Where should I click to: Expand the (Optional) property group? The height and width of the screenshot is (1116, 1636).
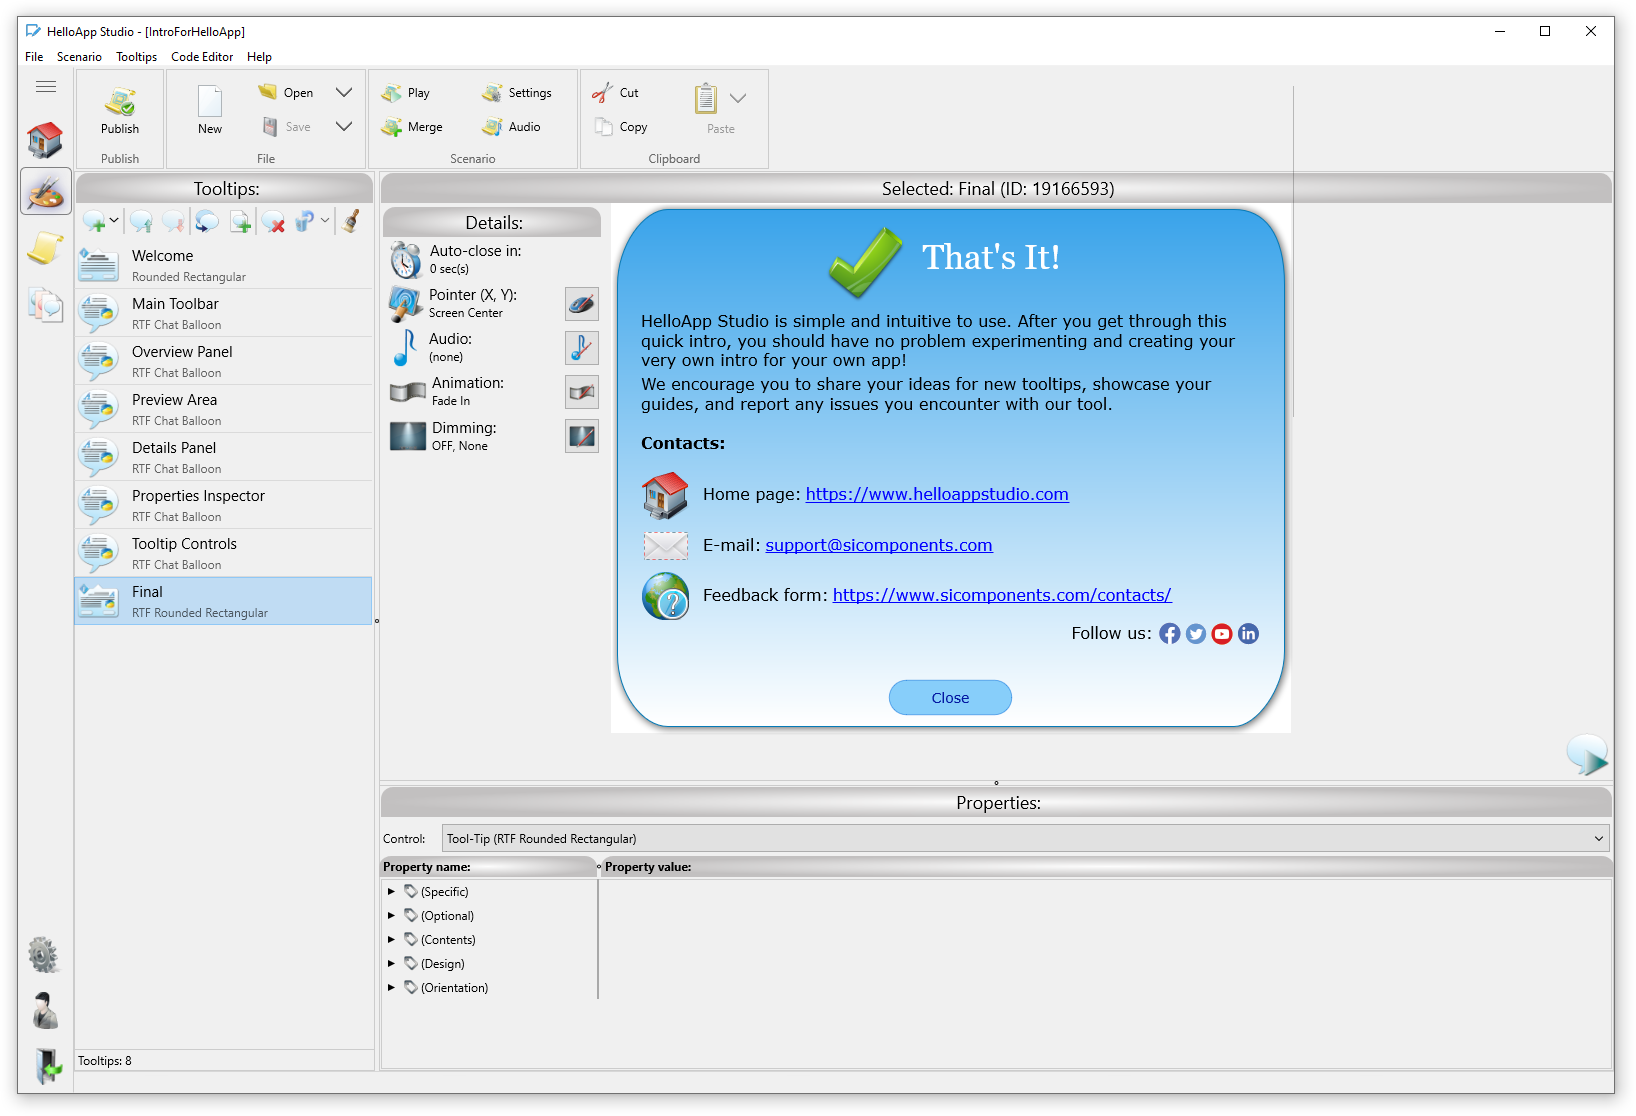pyautogui.click(x=391, y=915)
